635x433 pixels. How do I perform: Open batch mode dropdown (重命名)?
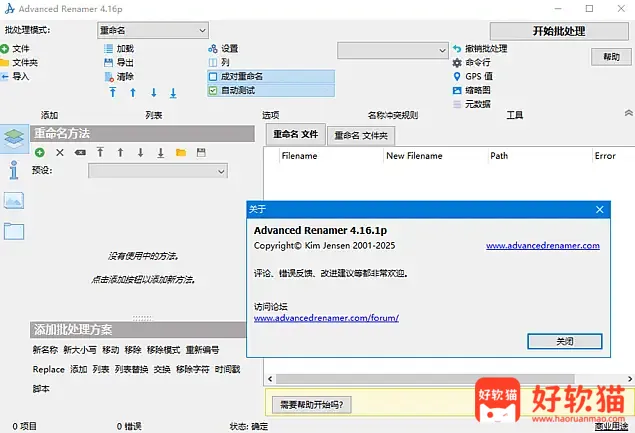[x=153, y=30]
